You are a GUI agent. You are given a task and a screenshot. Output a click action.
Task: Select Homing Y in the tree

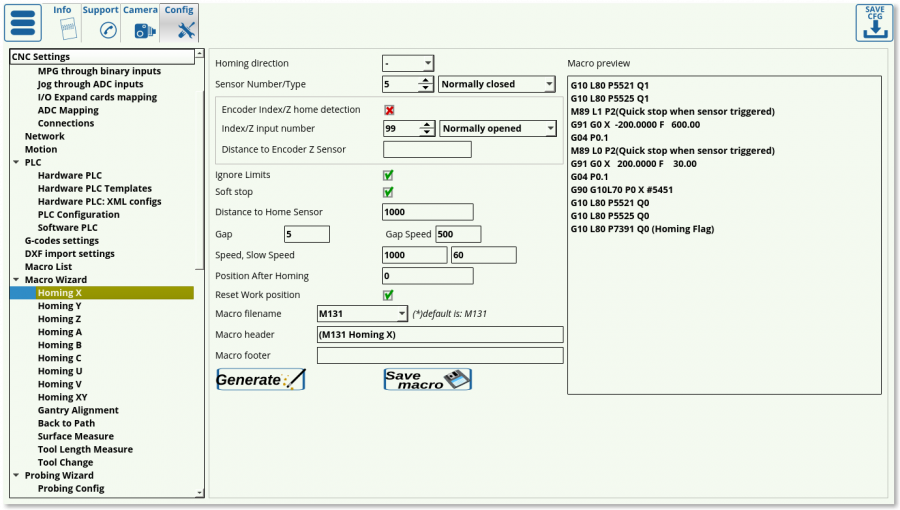(60, 306)
